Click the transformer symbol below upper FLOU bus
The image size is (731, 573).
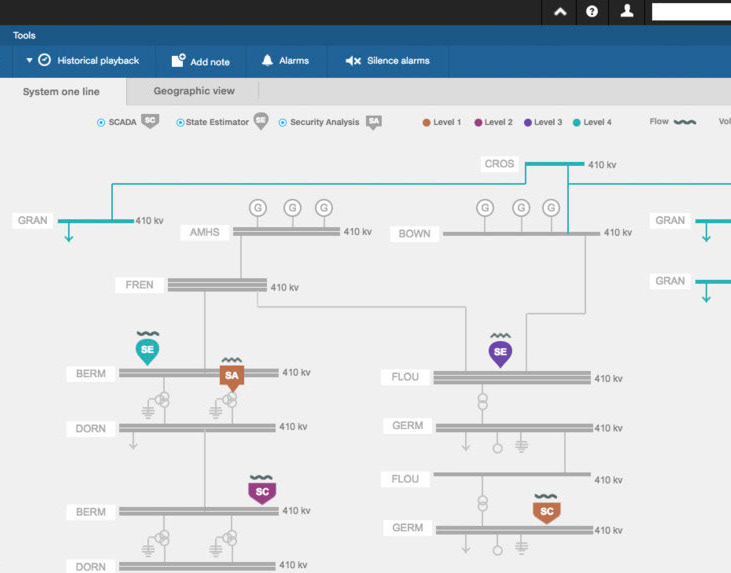(x=483, y=402)
